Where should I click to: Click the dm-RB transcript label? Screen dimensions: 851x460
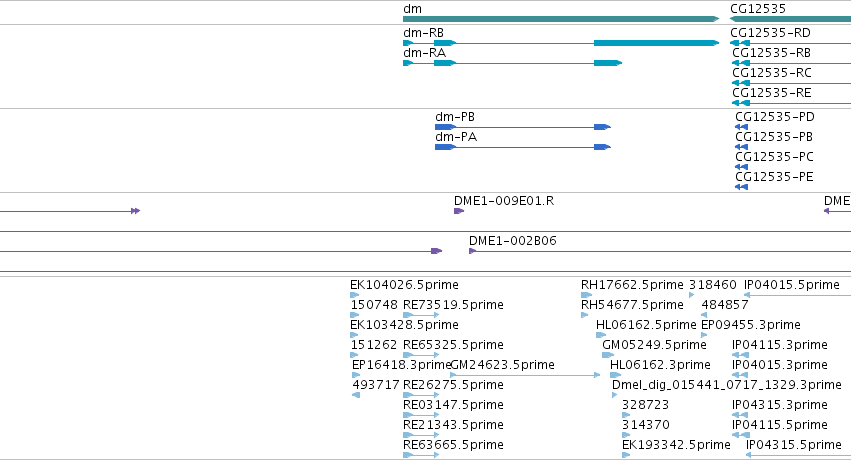click(423, 33)
